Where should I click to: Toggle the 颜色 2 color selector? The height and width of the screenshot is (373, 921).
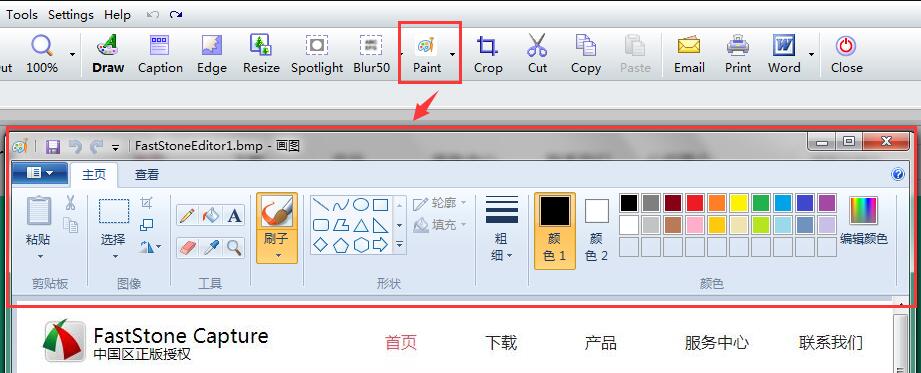click(x=597, y=231)
